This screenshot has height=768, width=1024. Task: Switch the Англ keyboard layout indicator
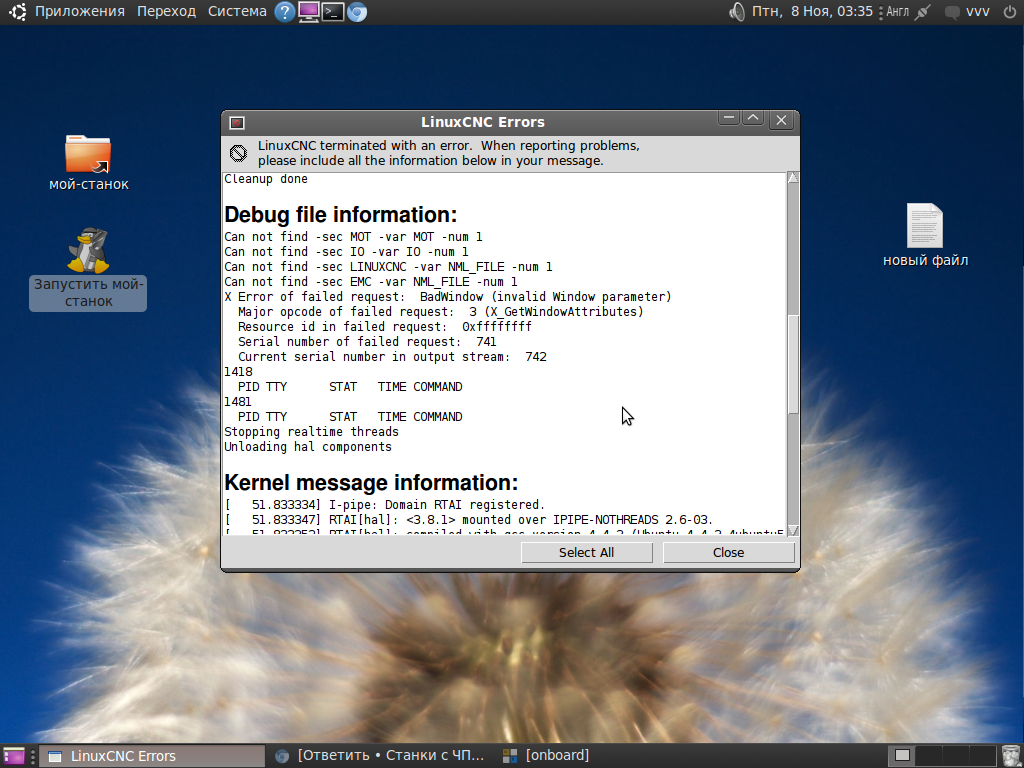click(x=897, y=12)
